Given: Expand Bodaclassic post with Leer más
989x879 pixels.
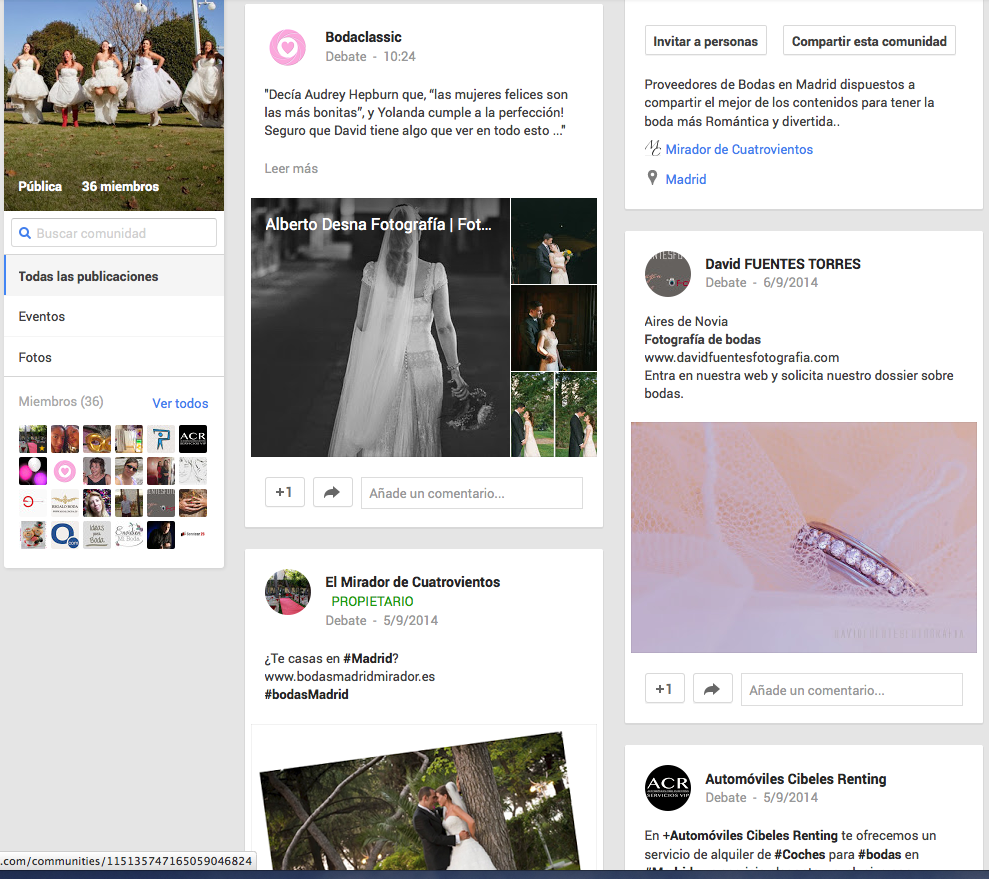Looking at the screenshot, I should click(291, 168).
